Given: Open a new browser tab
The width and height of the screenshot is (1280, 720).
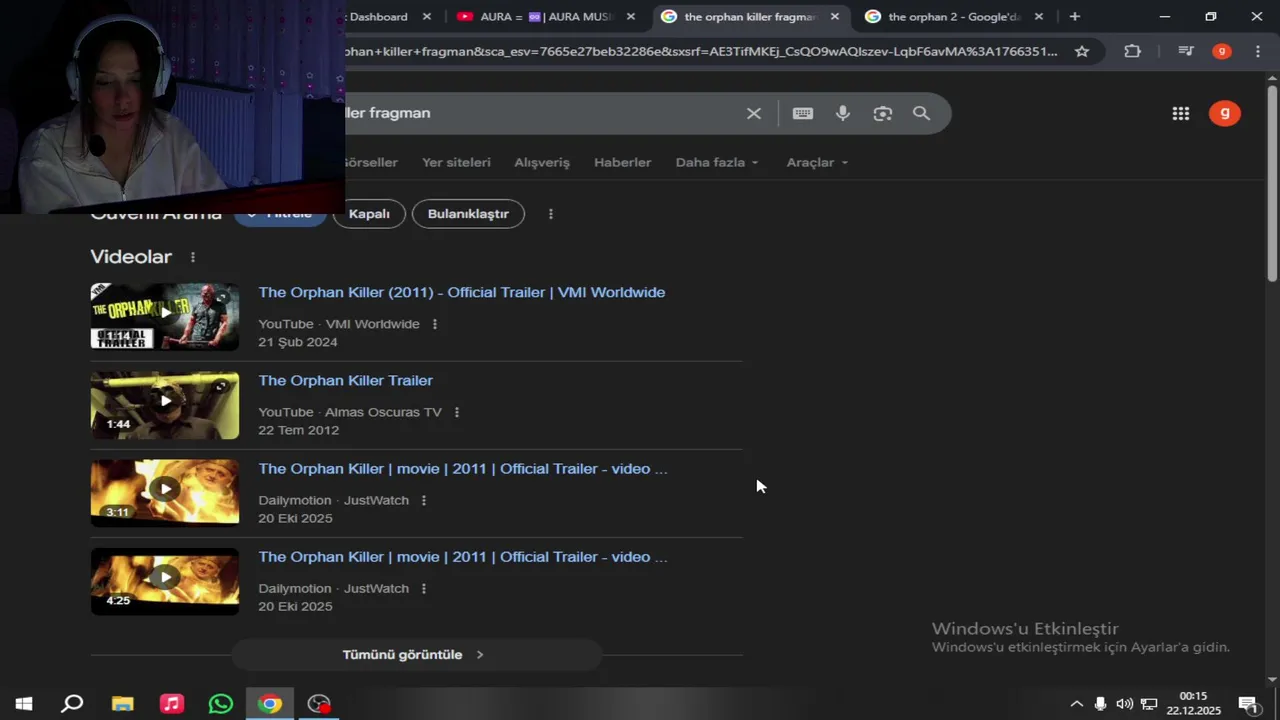Looking at the screenshot, I should click(x=1075, y=16).
